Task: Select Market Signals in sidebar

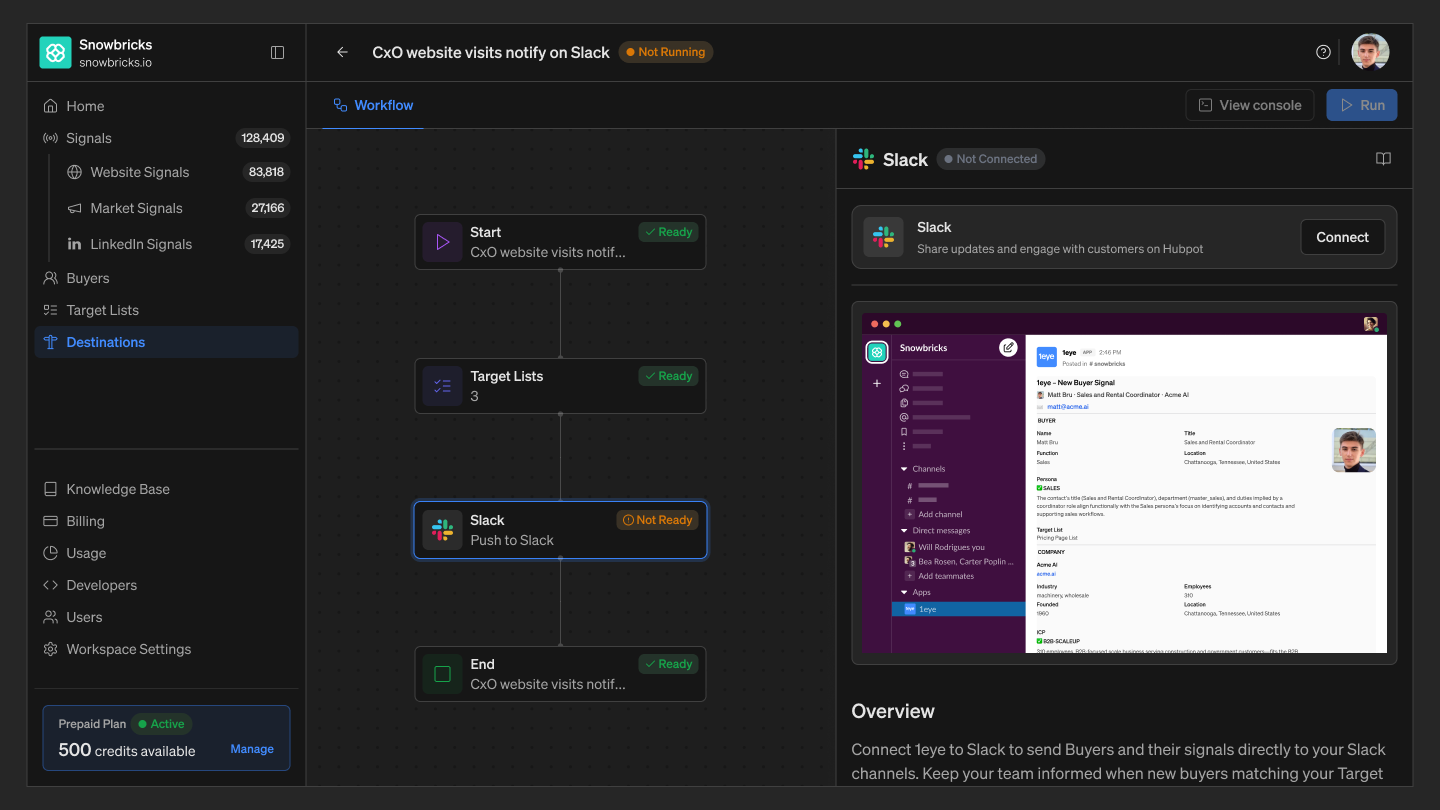Action: (x=178, y=208)
